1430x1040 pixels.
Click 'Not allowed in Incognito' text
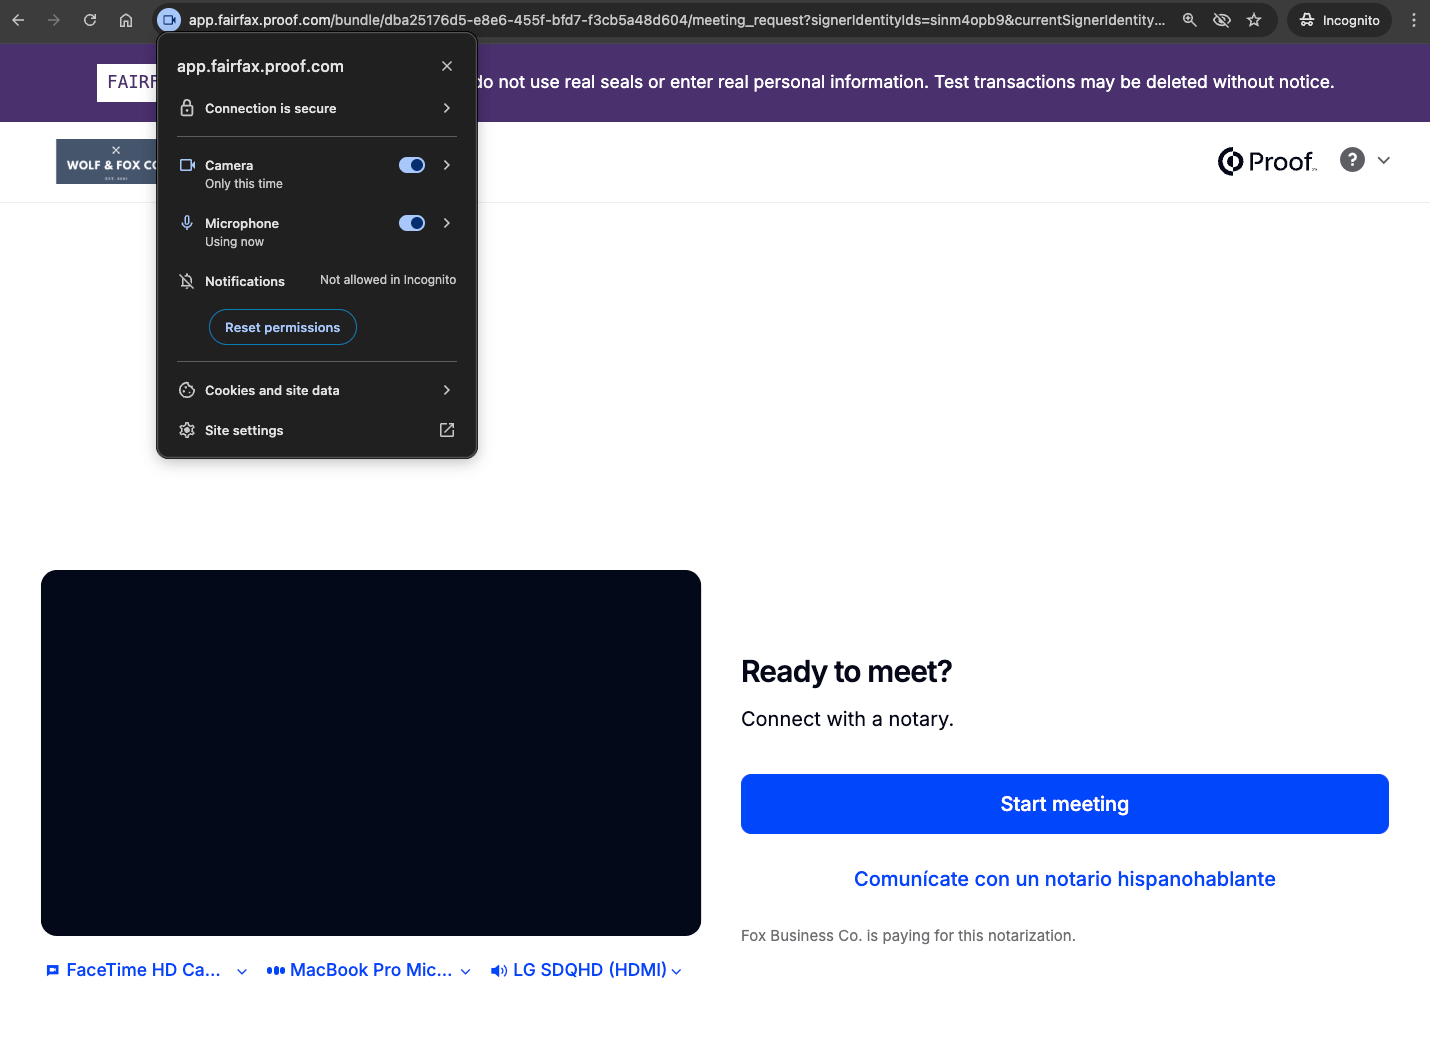coord(388,280)
